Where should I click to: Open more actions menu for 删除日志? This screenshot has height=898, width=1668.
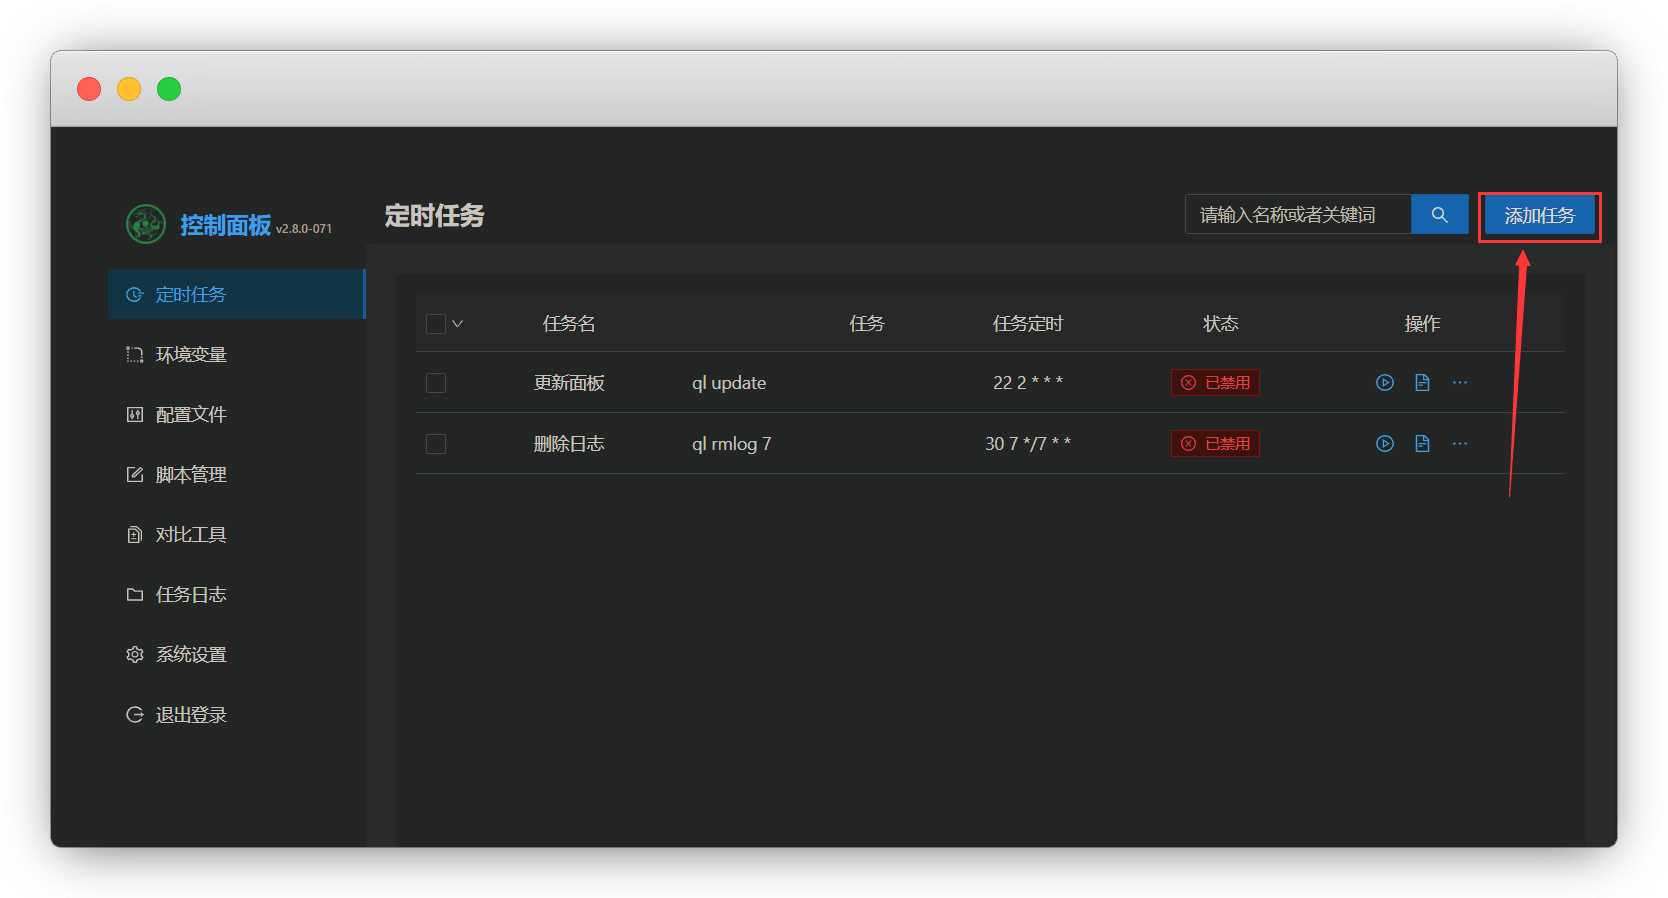[1460, 444]
